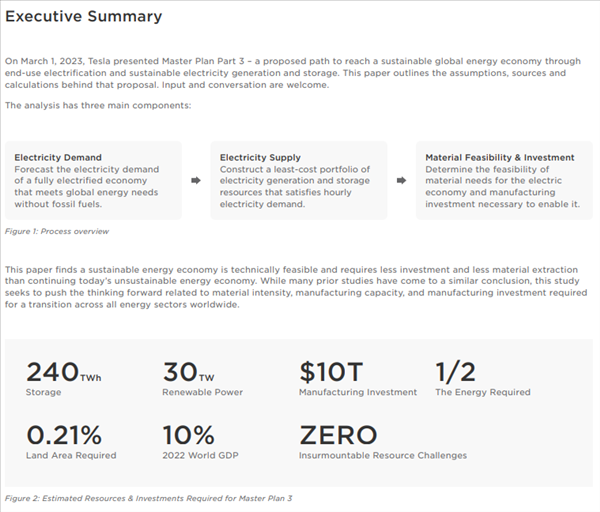Click the $10T statistic
Viewport: 600px width, 512px height.
coord(330,373)
